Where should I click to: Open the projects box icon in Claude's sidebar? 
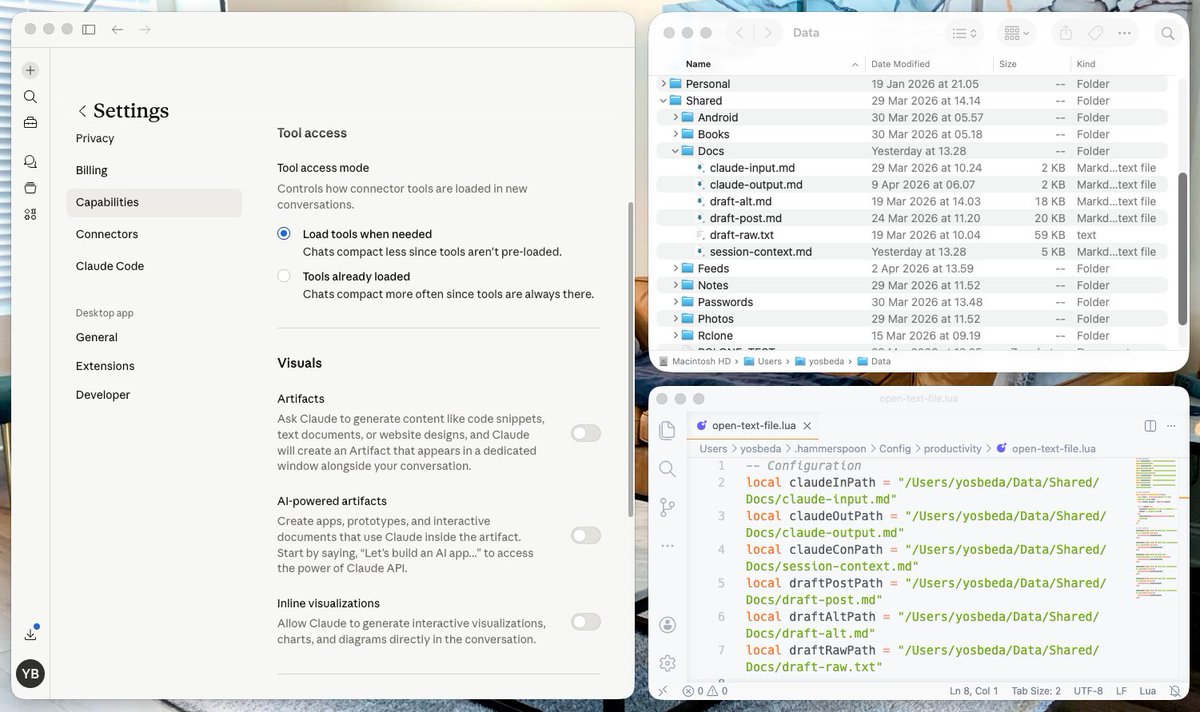30,187
